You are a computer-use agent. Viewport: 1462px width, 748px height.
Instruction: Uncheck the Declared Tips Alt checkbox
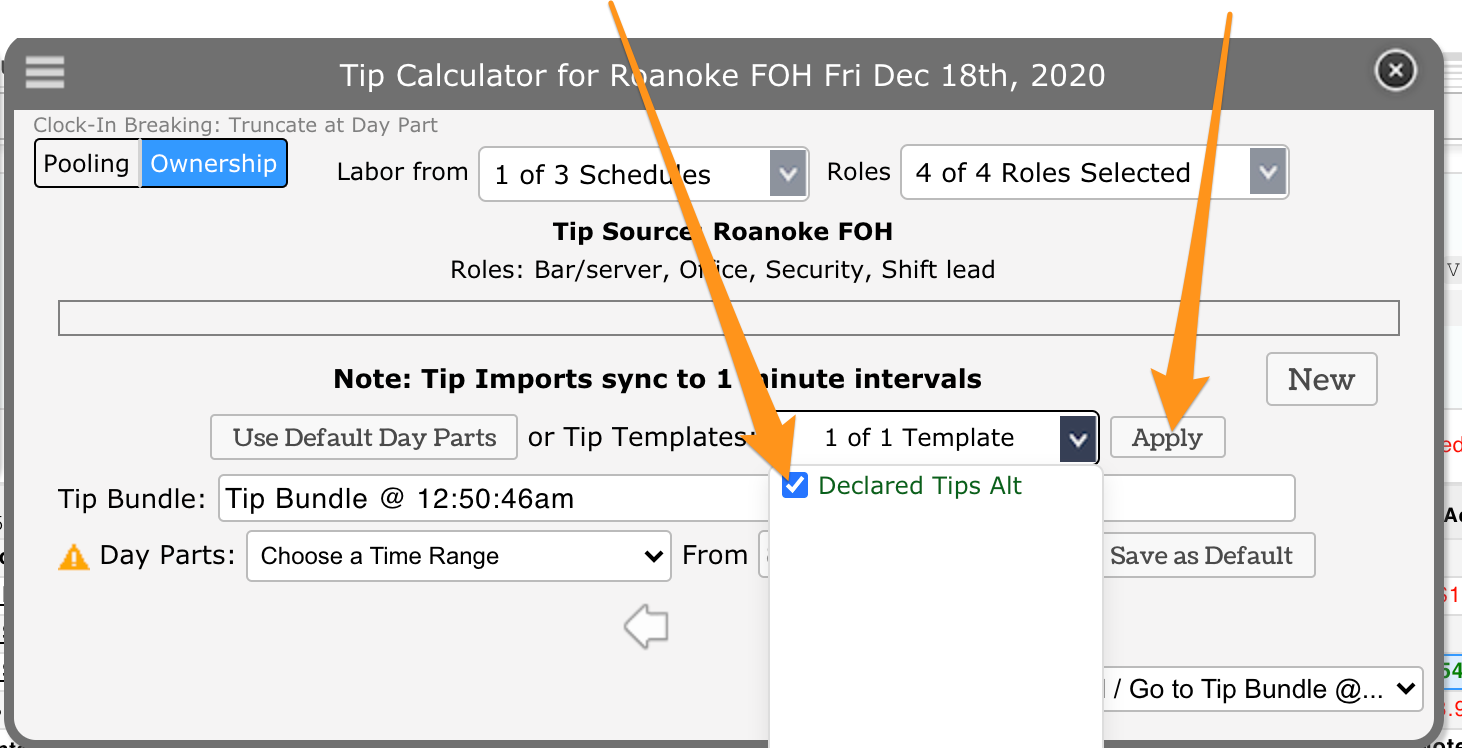pyautogui.click(x=795, y=486)
